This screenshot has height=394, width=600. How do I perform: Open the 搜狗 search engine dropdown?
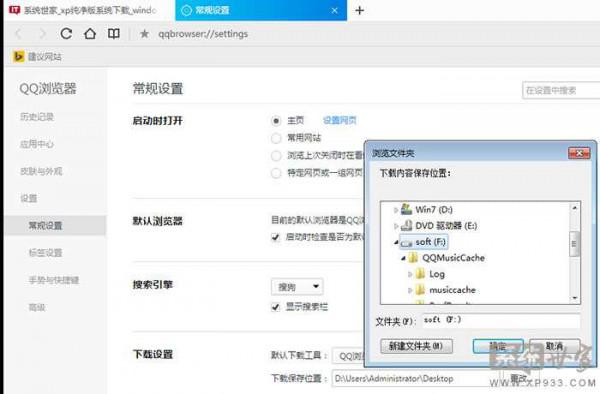pyautogui.click(x=297, y=287)
